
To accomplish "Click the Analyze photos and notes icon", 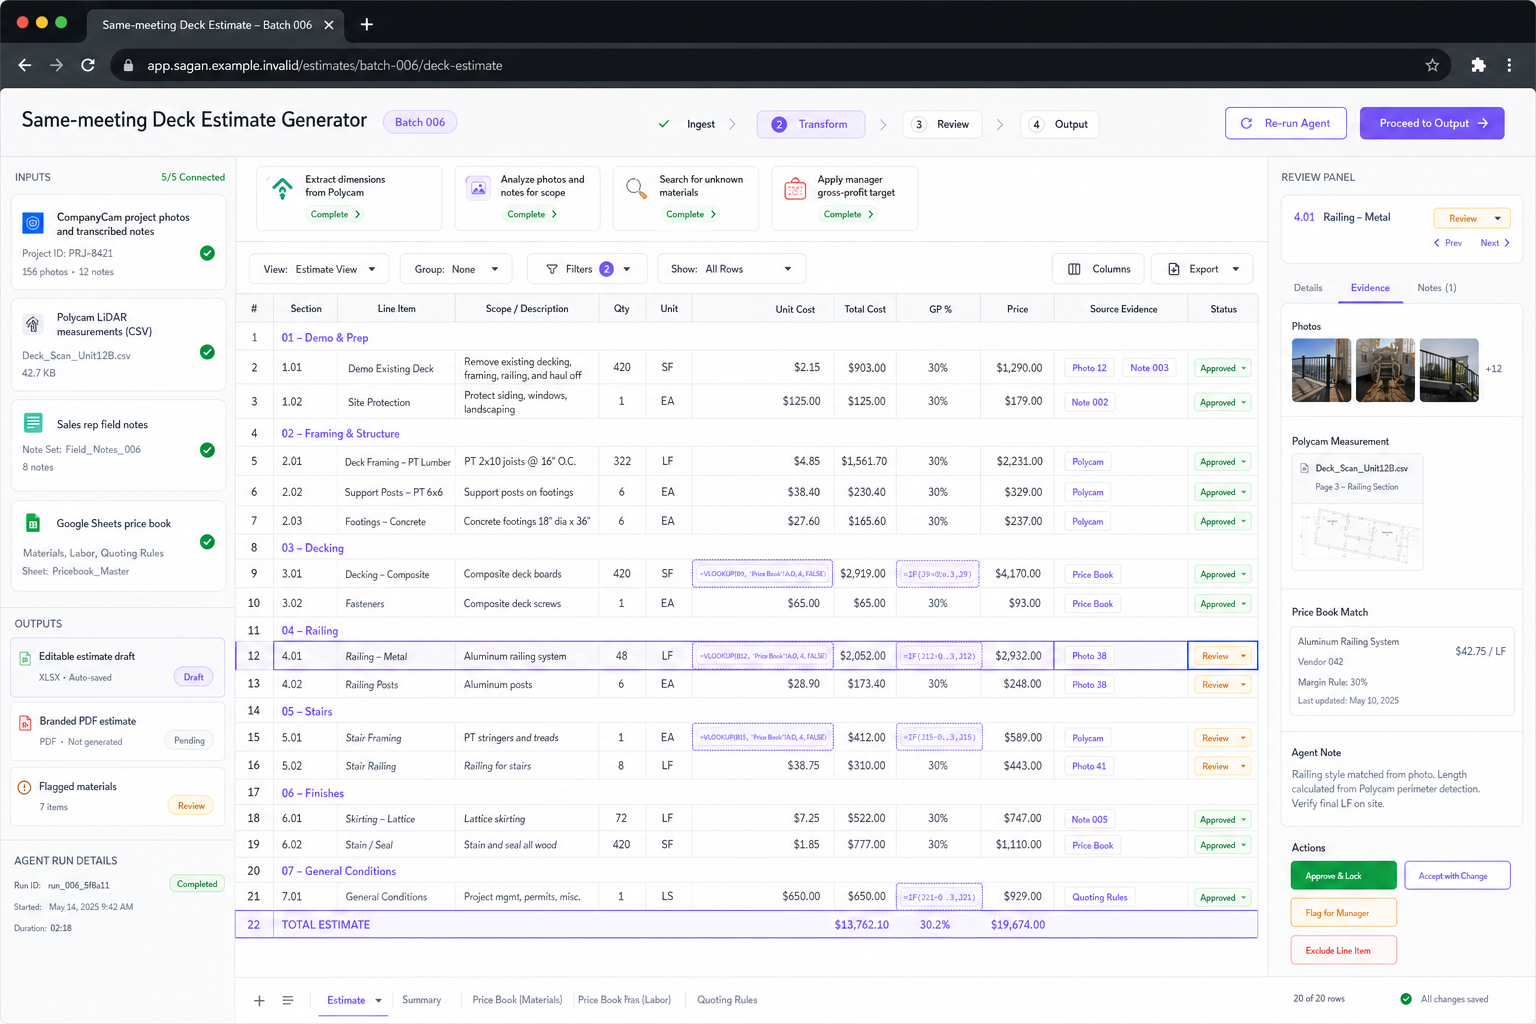I will tap(479, 187).
